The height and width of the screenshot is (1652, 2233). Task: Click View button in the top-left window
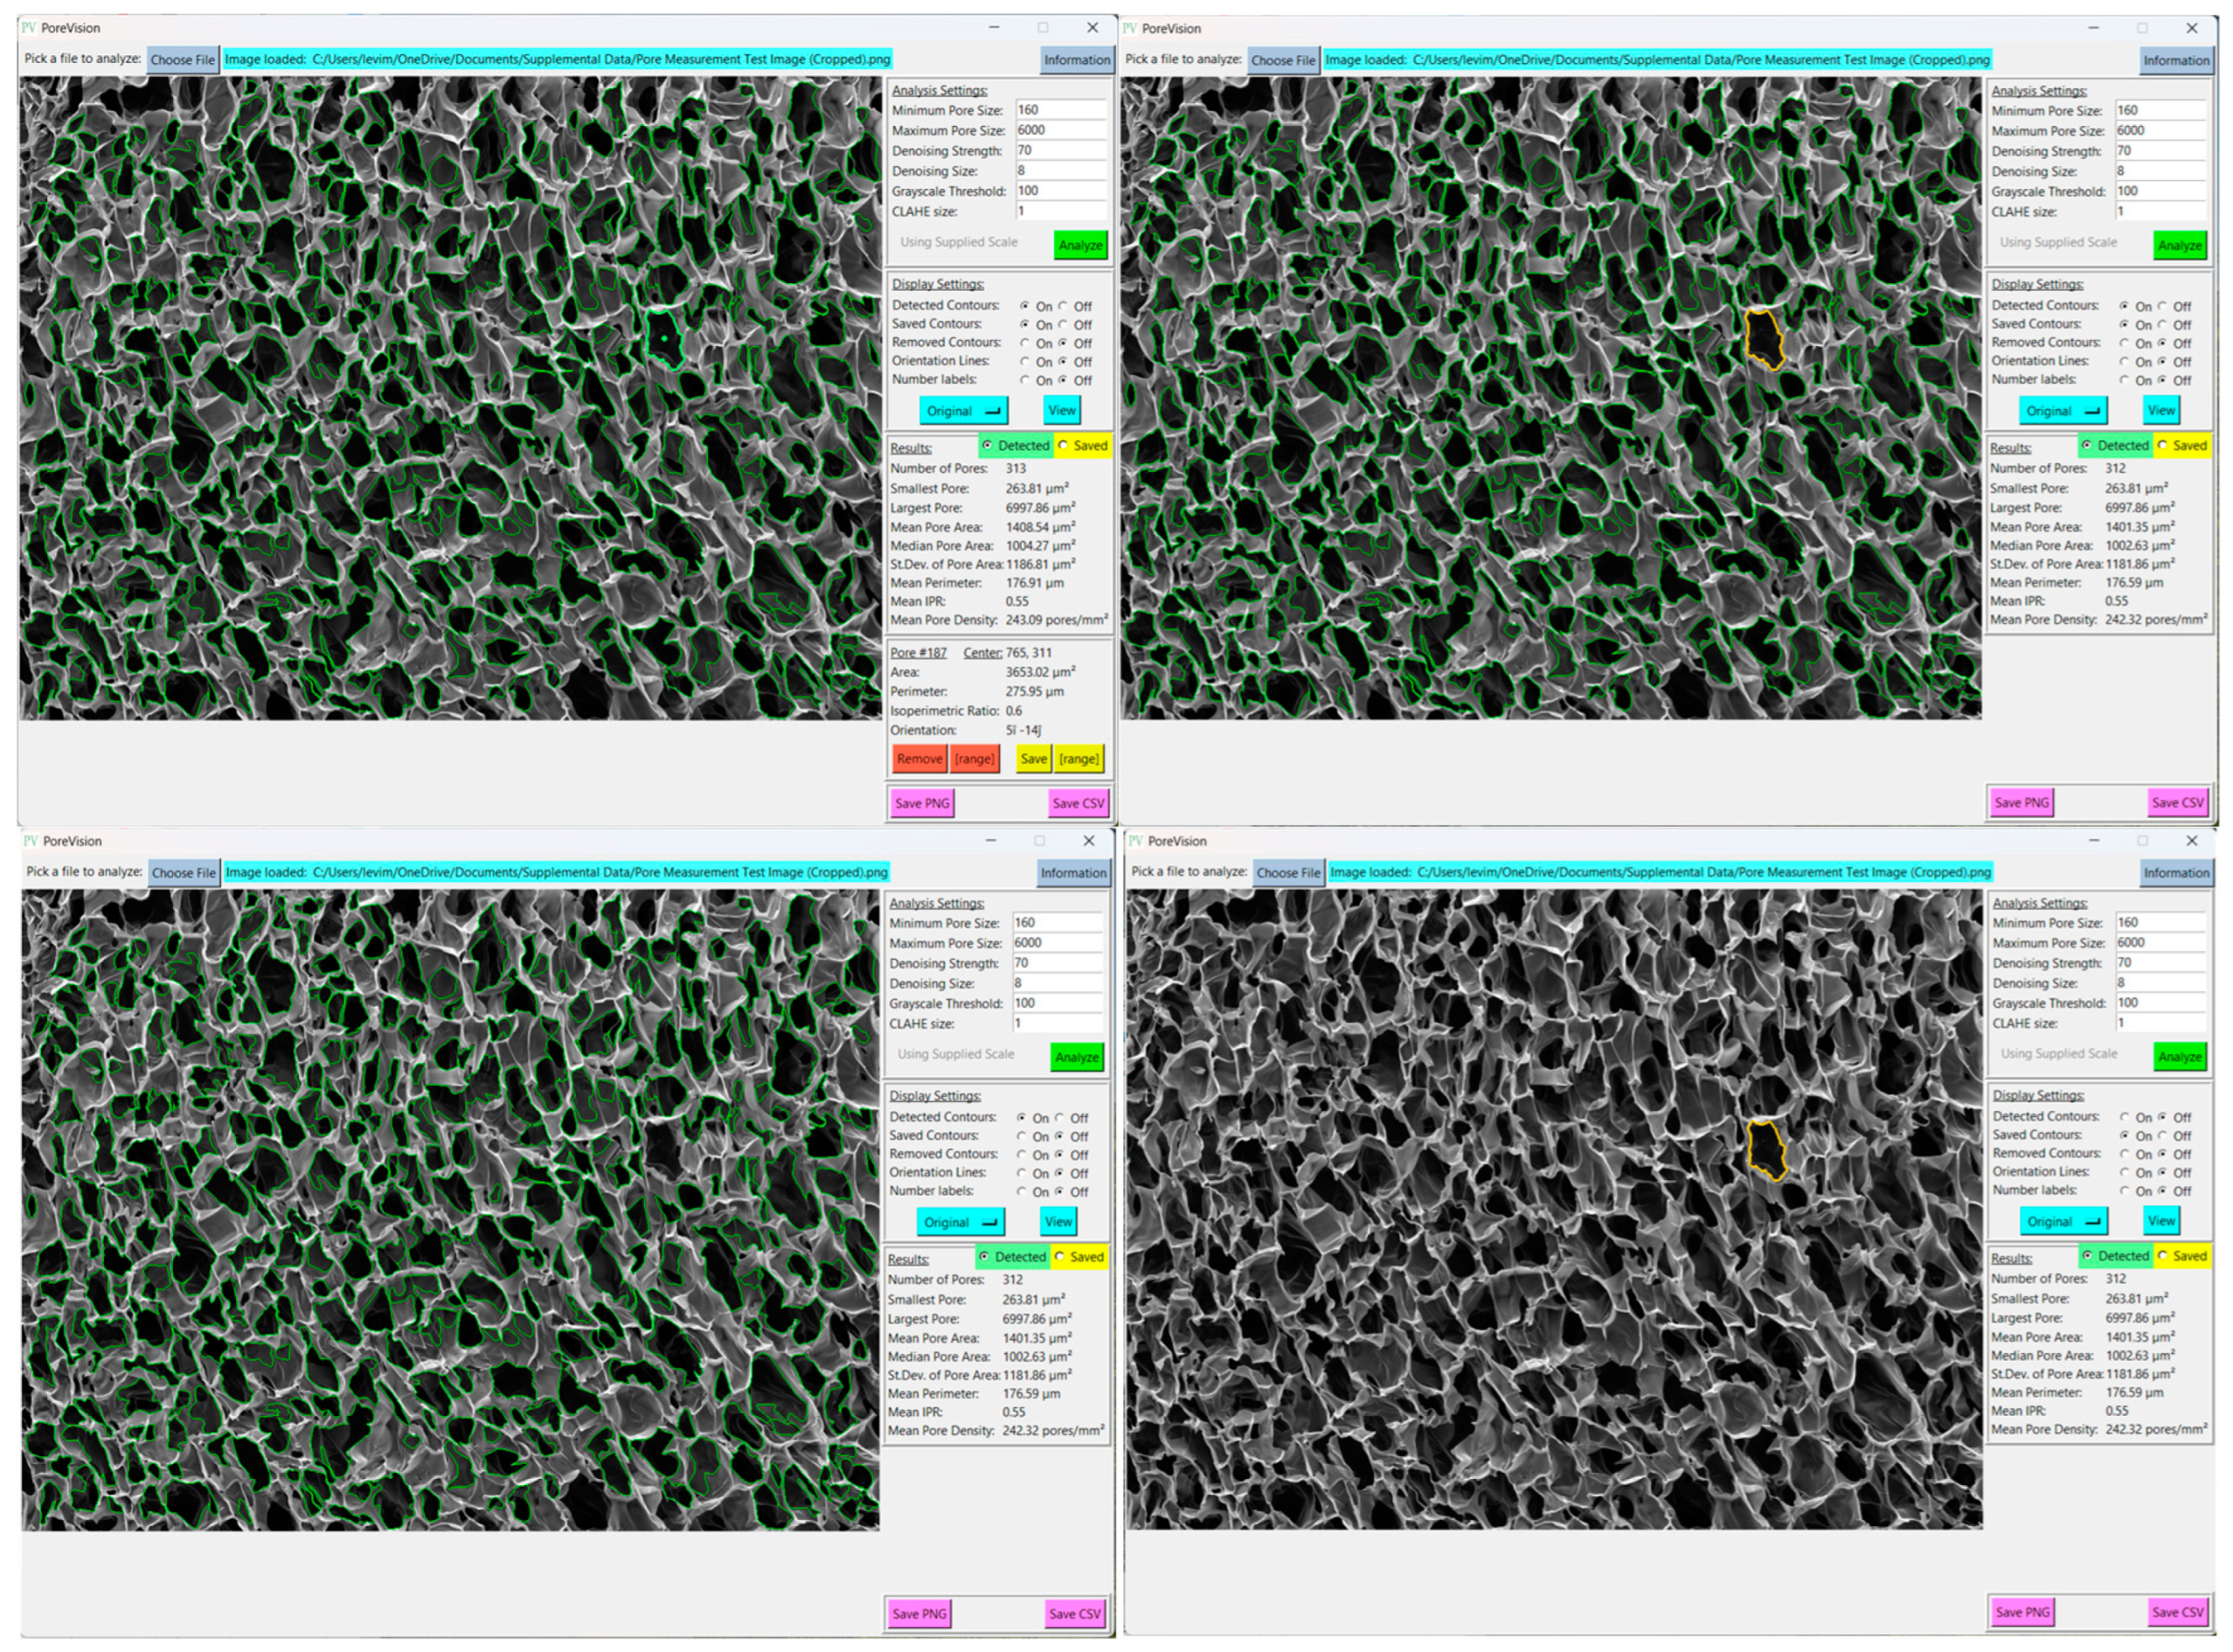(x=1061, y=410)
